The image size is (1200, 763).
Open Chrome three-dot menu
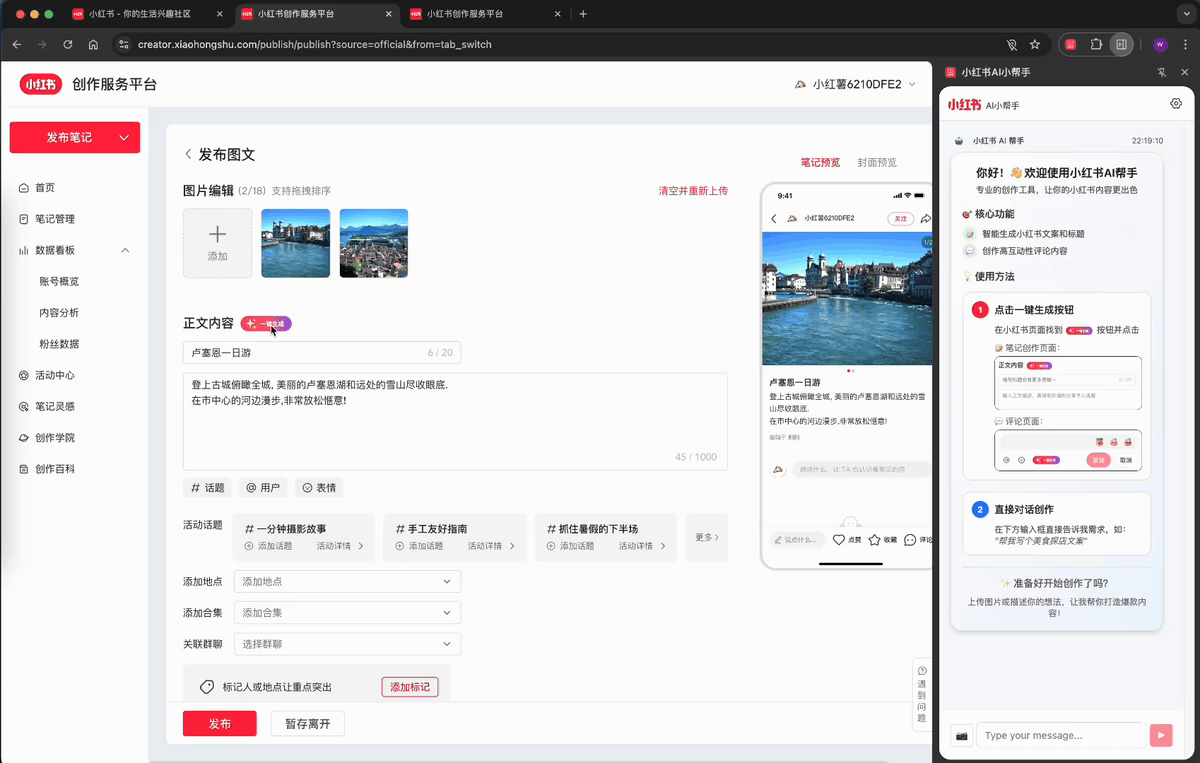tap(1183, 44)
